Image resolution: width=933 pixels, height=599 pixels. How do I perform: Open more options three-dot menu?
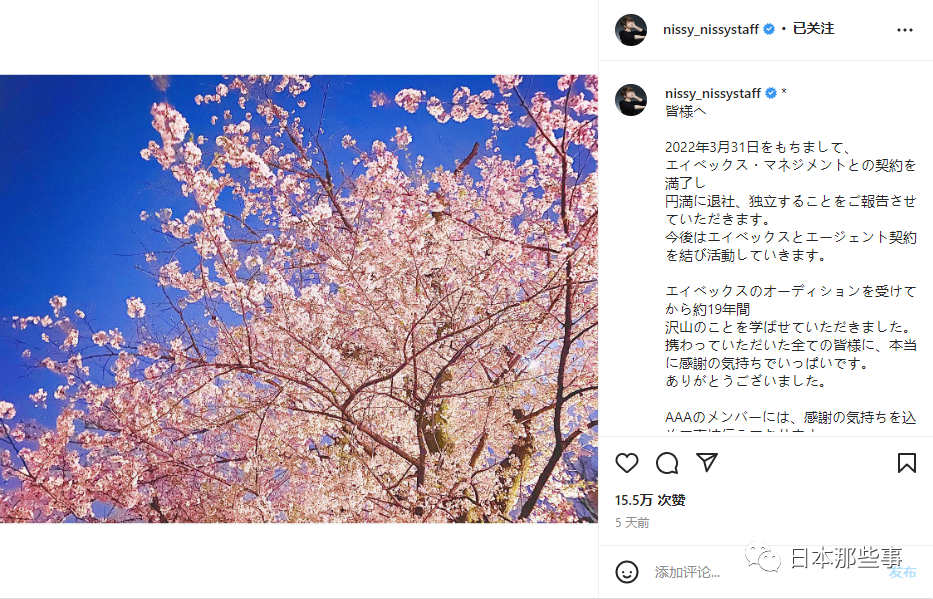905,30
